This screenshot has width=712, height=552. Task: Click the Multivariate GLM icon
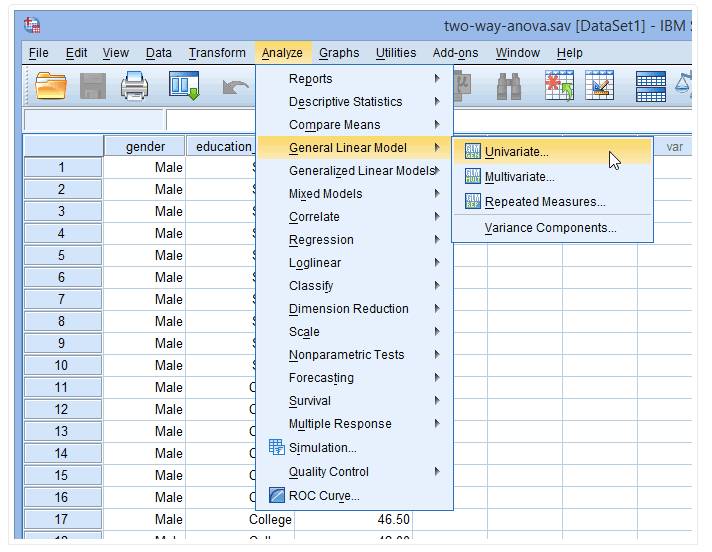(472, 176)
